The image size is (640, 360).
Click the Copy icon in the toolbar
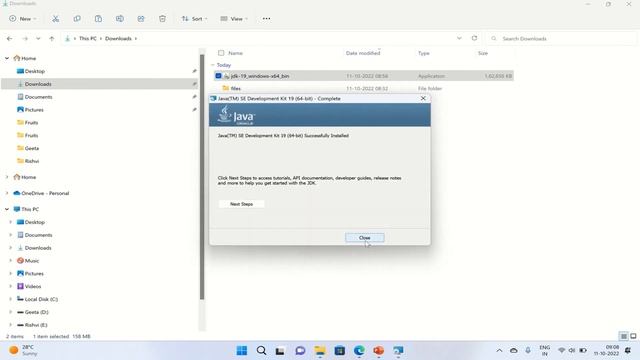(x=77, y=19)
